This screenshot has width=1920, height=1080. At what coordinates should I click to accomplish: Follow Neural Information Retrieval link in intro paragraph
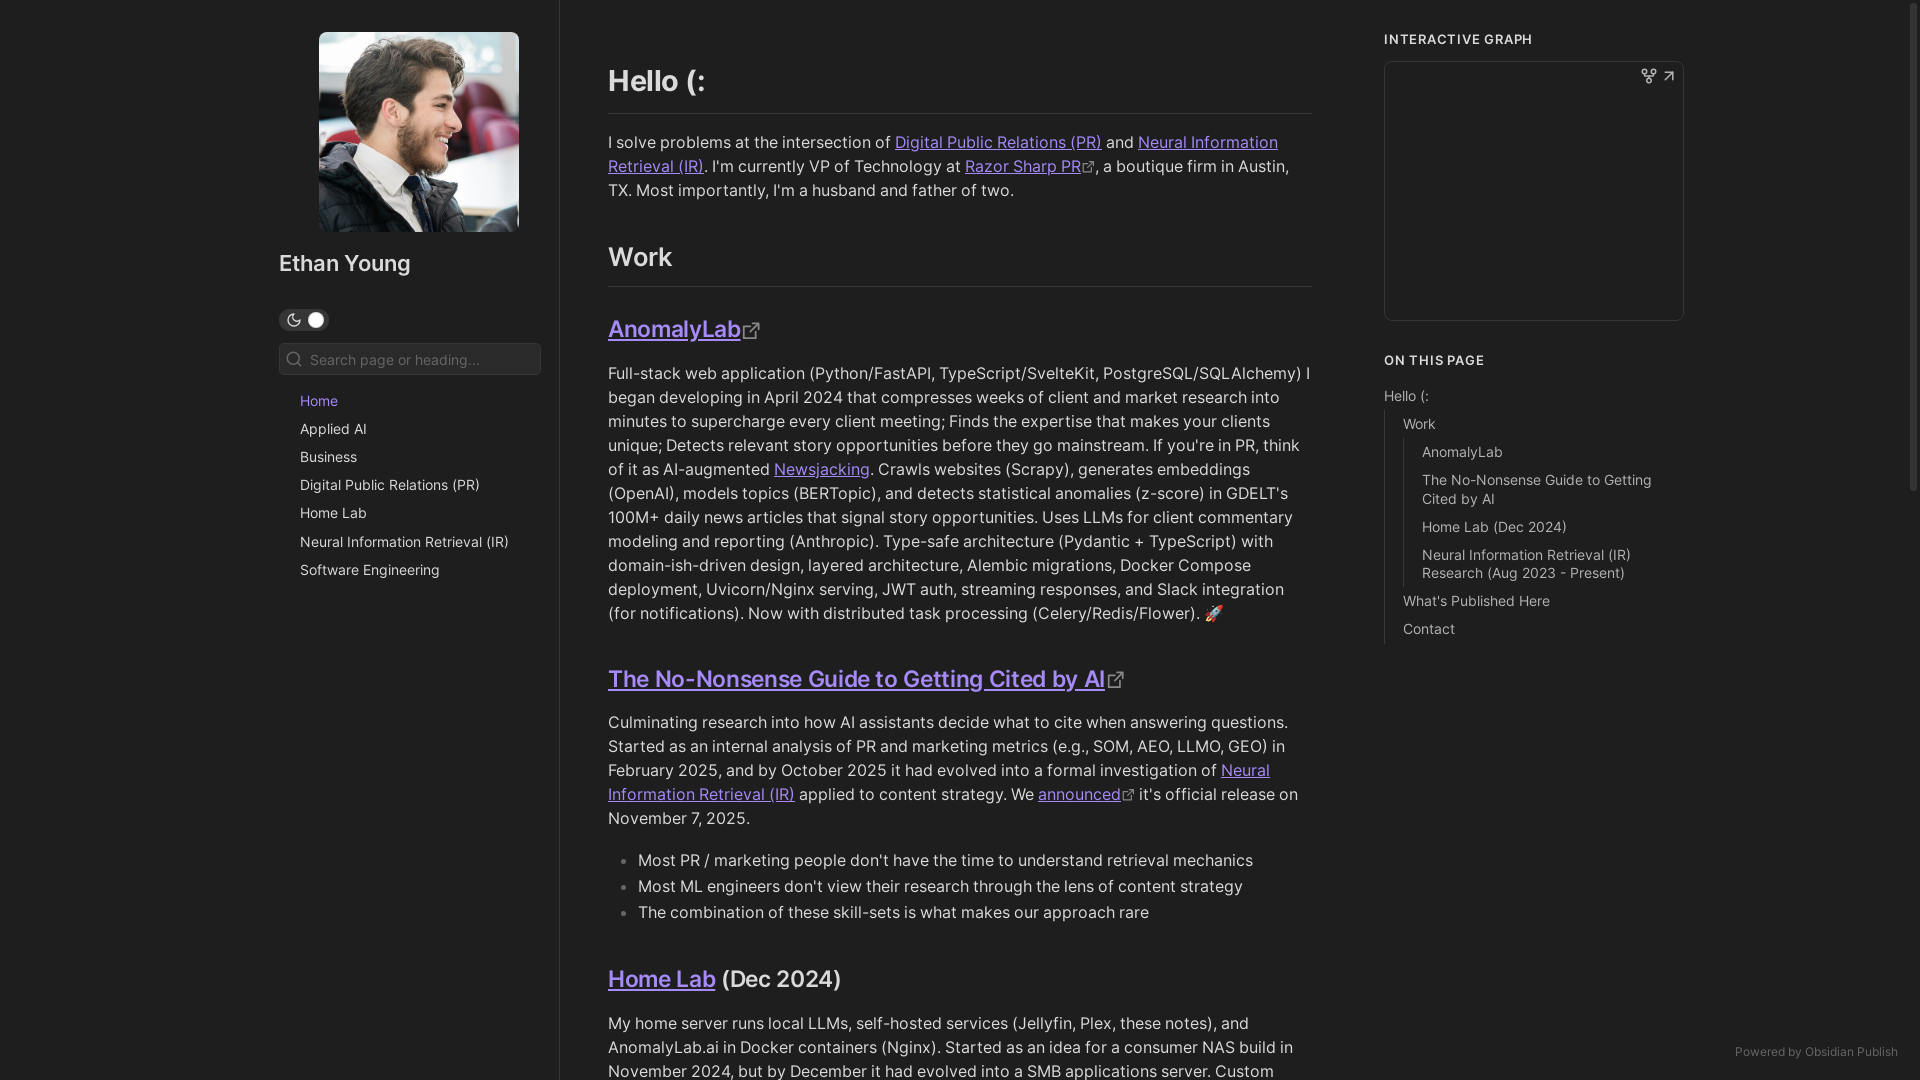click(1207, 142)
